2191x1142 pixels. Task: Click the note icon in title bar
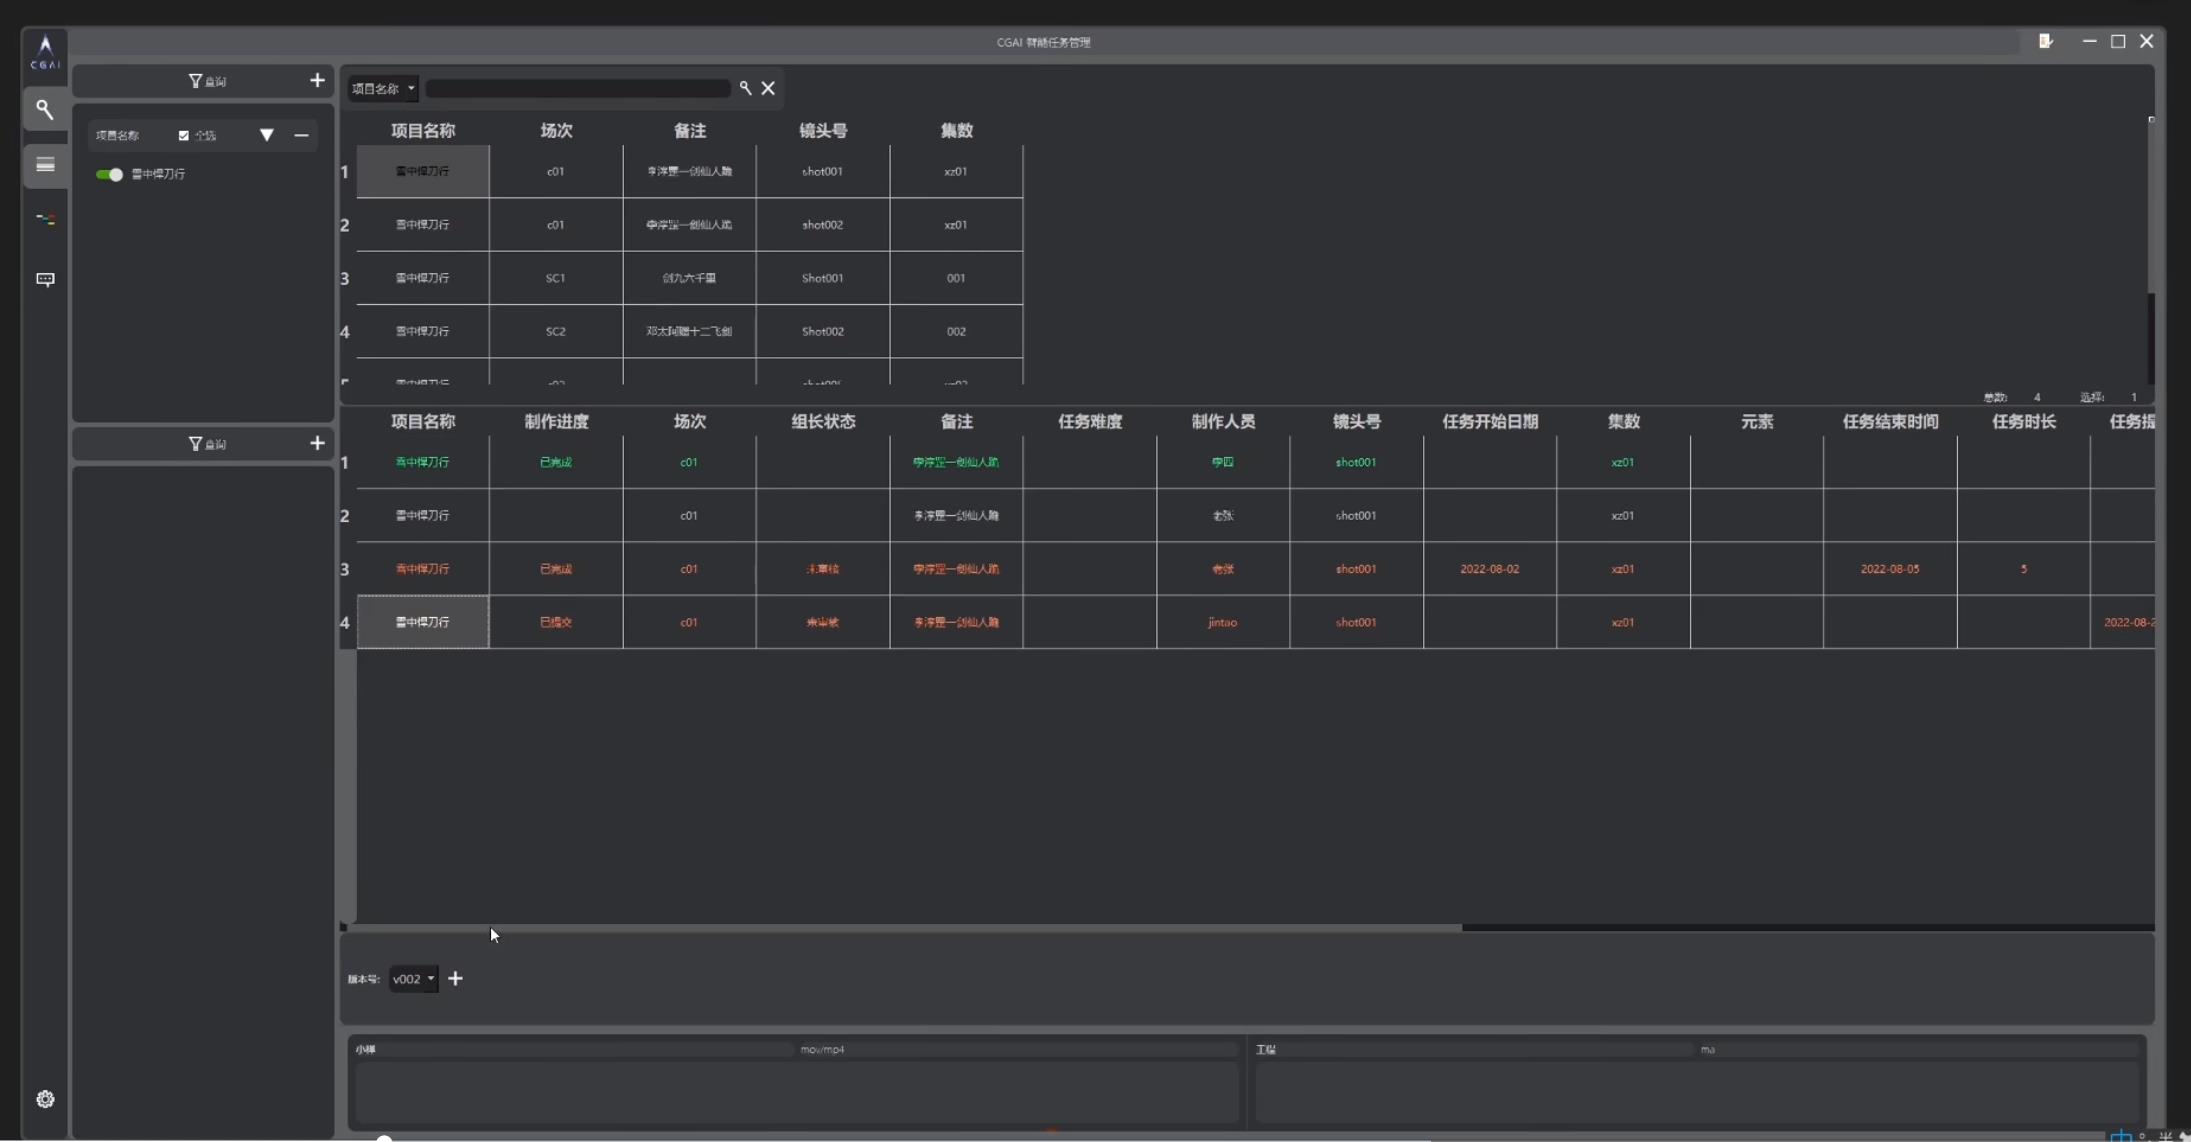2045,41
